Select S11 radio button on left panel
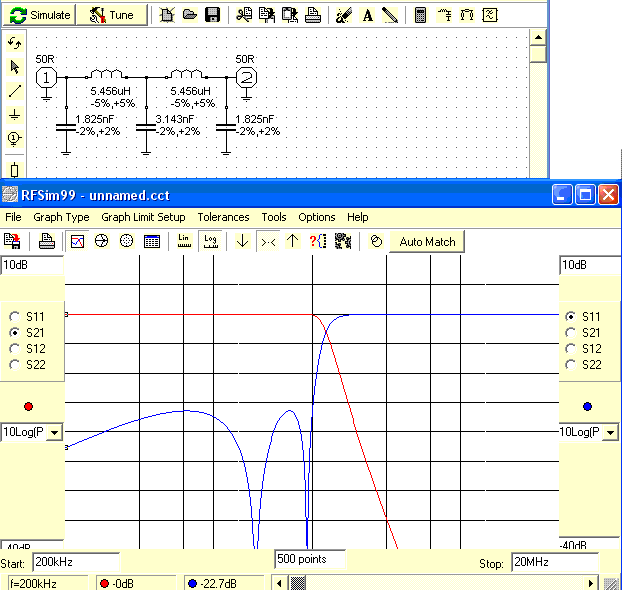The image size is (622, 590). click(15, 316)
